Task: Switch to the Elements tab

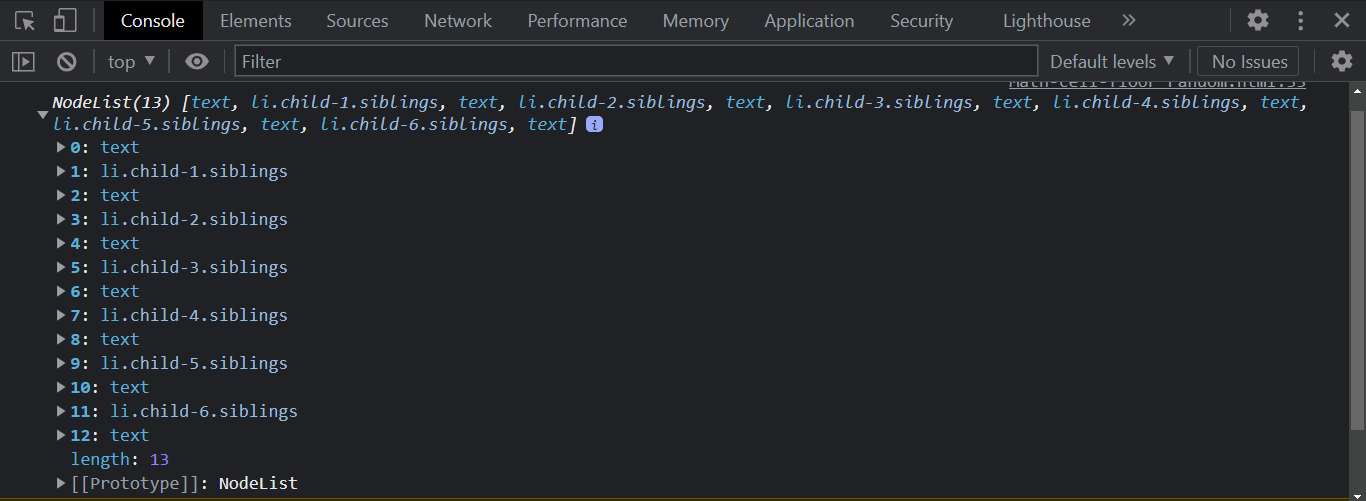Action: pyautogui.click(x=256, y=20)
